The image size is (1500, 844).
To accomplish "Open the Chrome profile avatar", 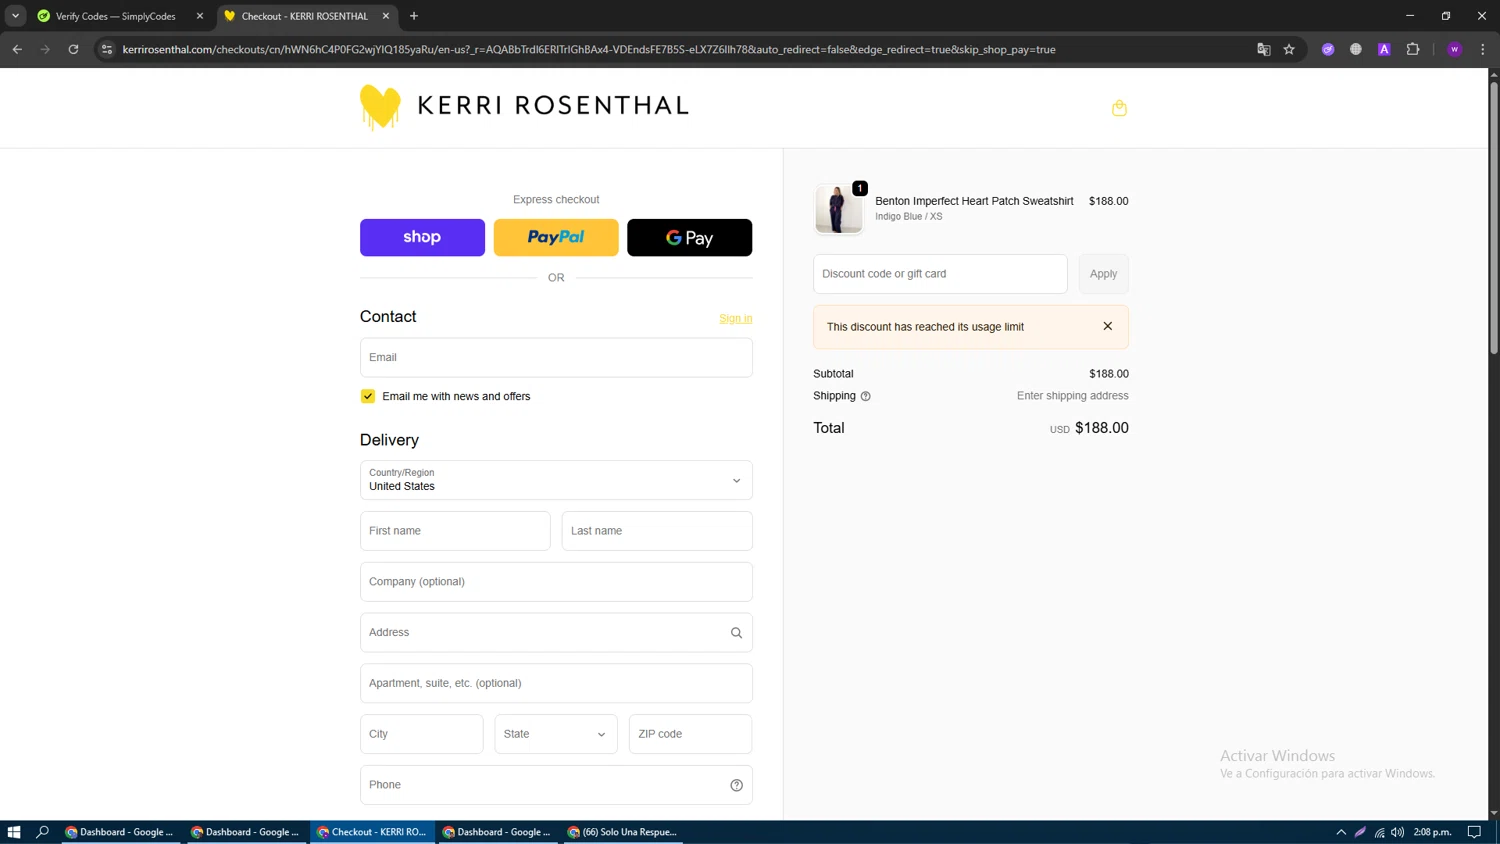I will tap(1454, 49).
